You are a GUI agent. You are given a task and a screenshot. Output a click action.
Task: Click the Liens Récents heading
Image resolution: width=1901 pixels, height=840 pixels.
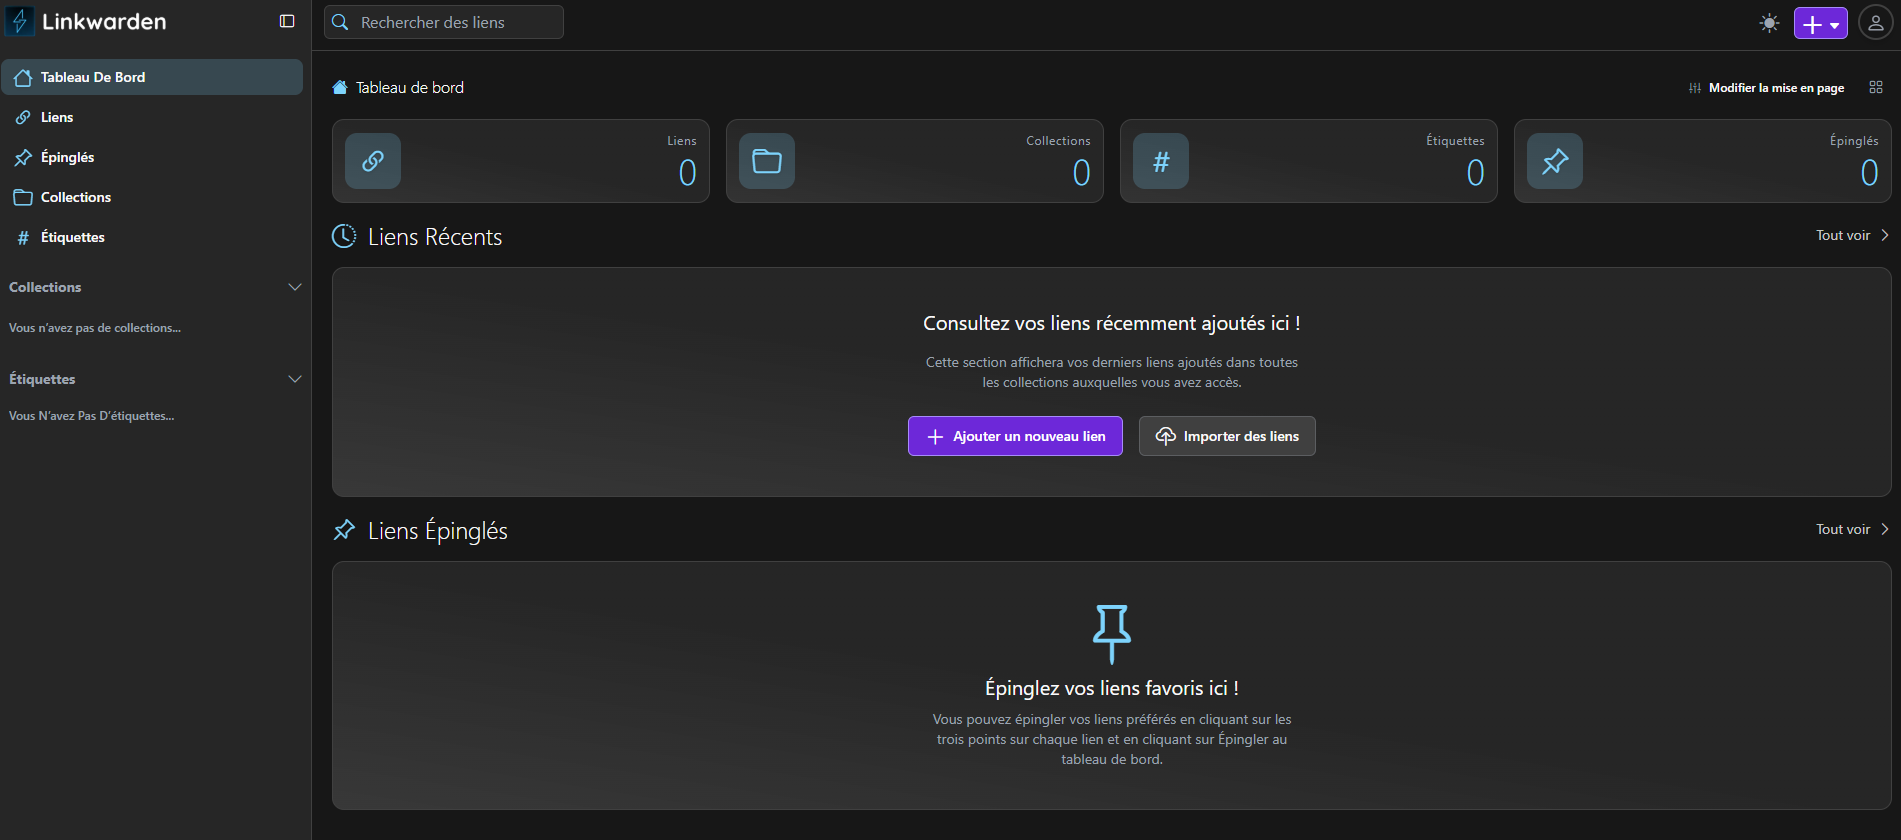coord(435,237)
